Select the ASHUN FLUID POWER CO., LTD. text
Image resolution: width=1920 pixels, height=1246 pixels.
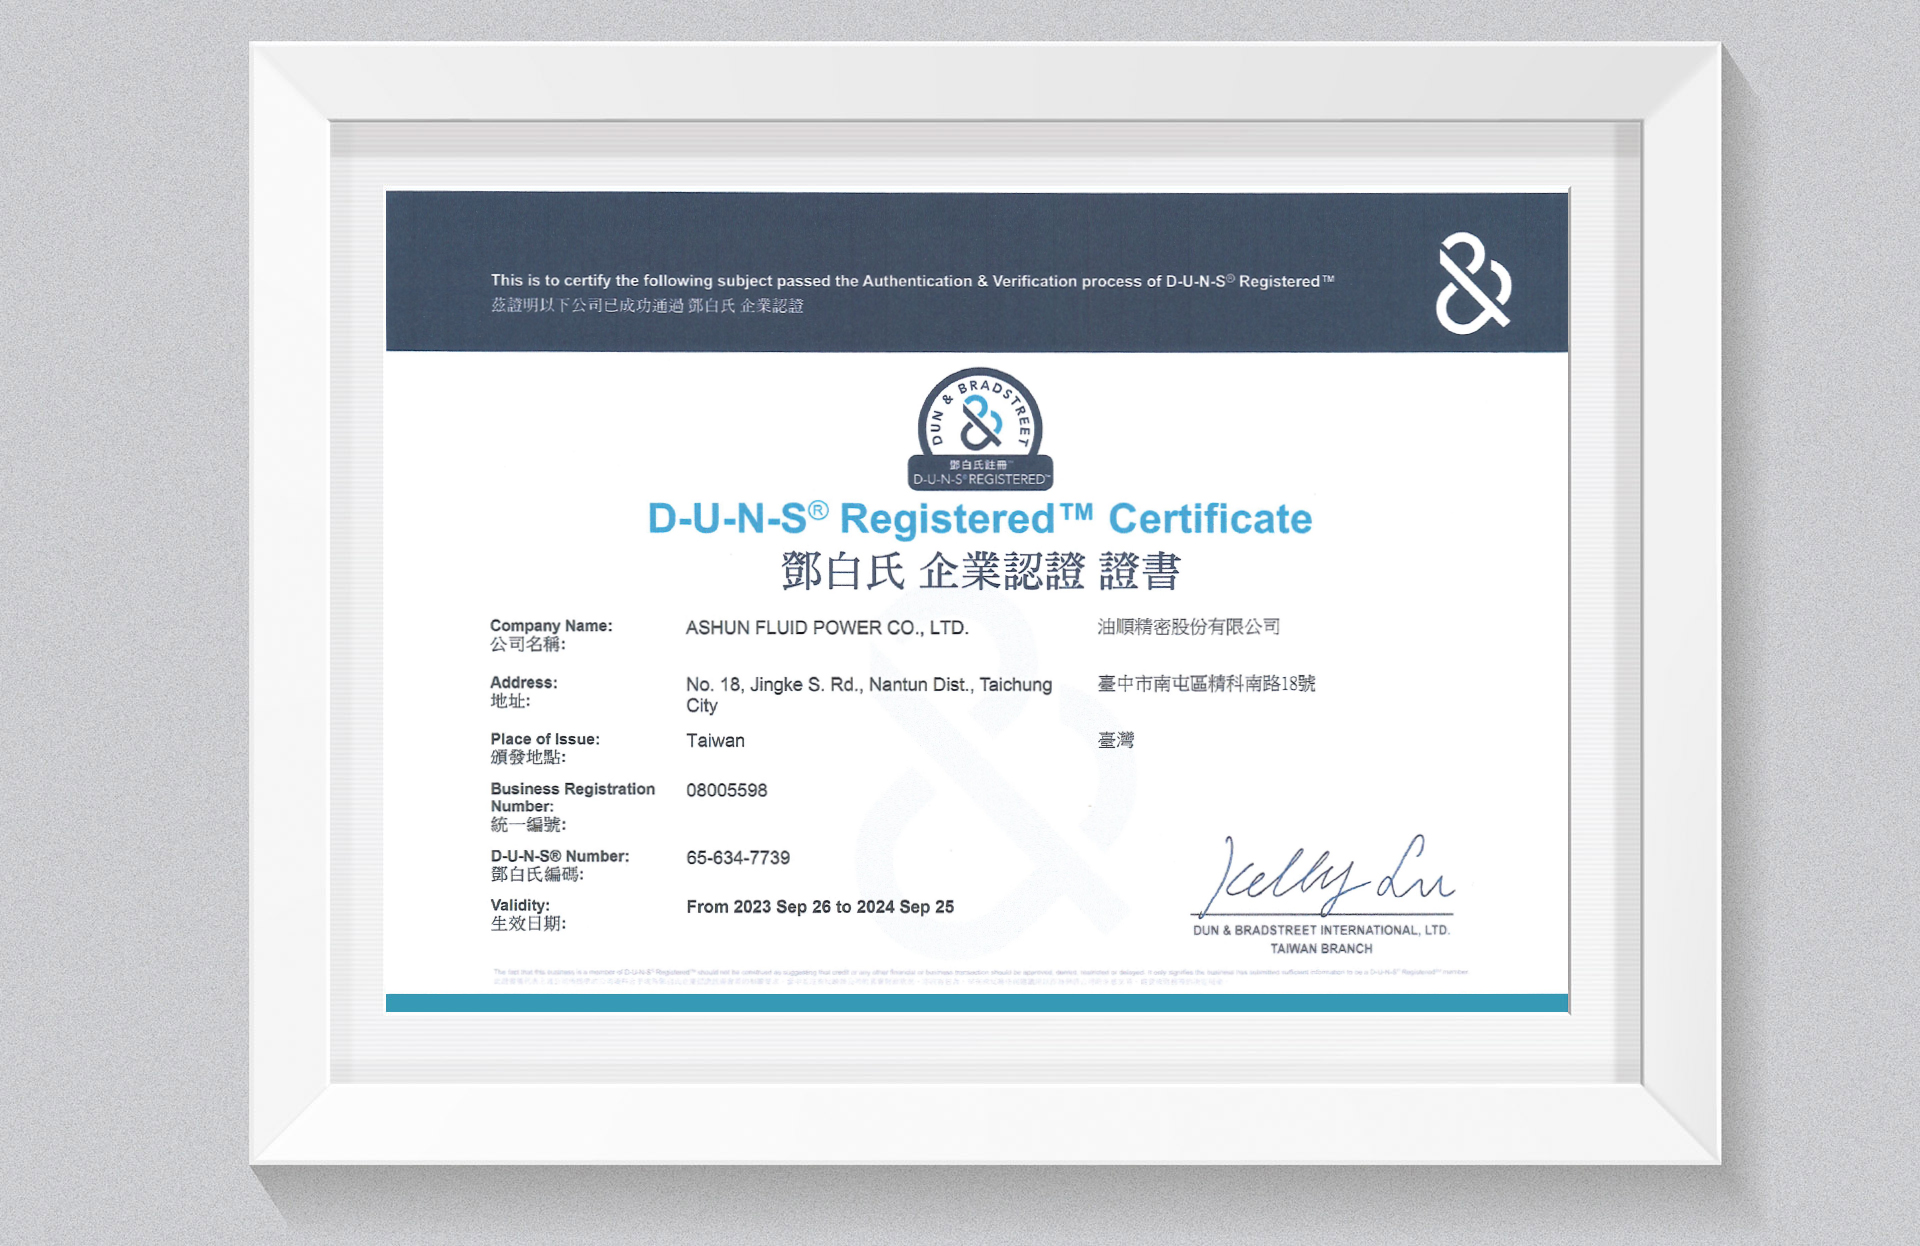(x=827, y=628)
